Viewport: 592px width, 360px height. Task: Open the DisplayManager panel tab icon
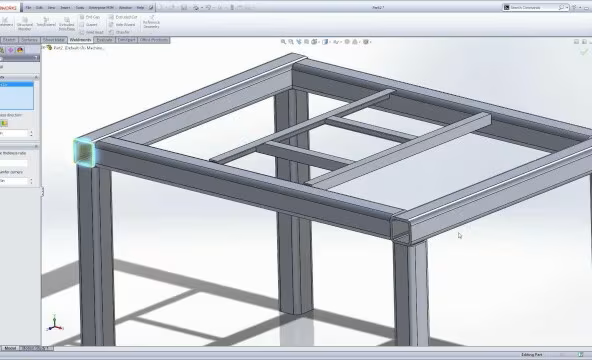20,50
